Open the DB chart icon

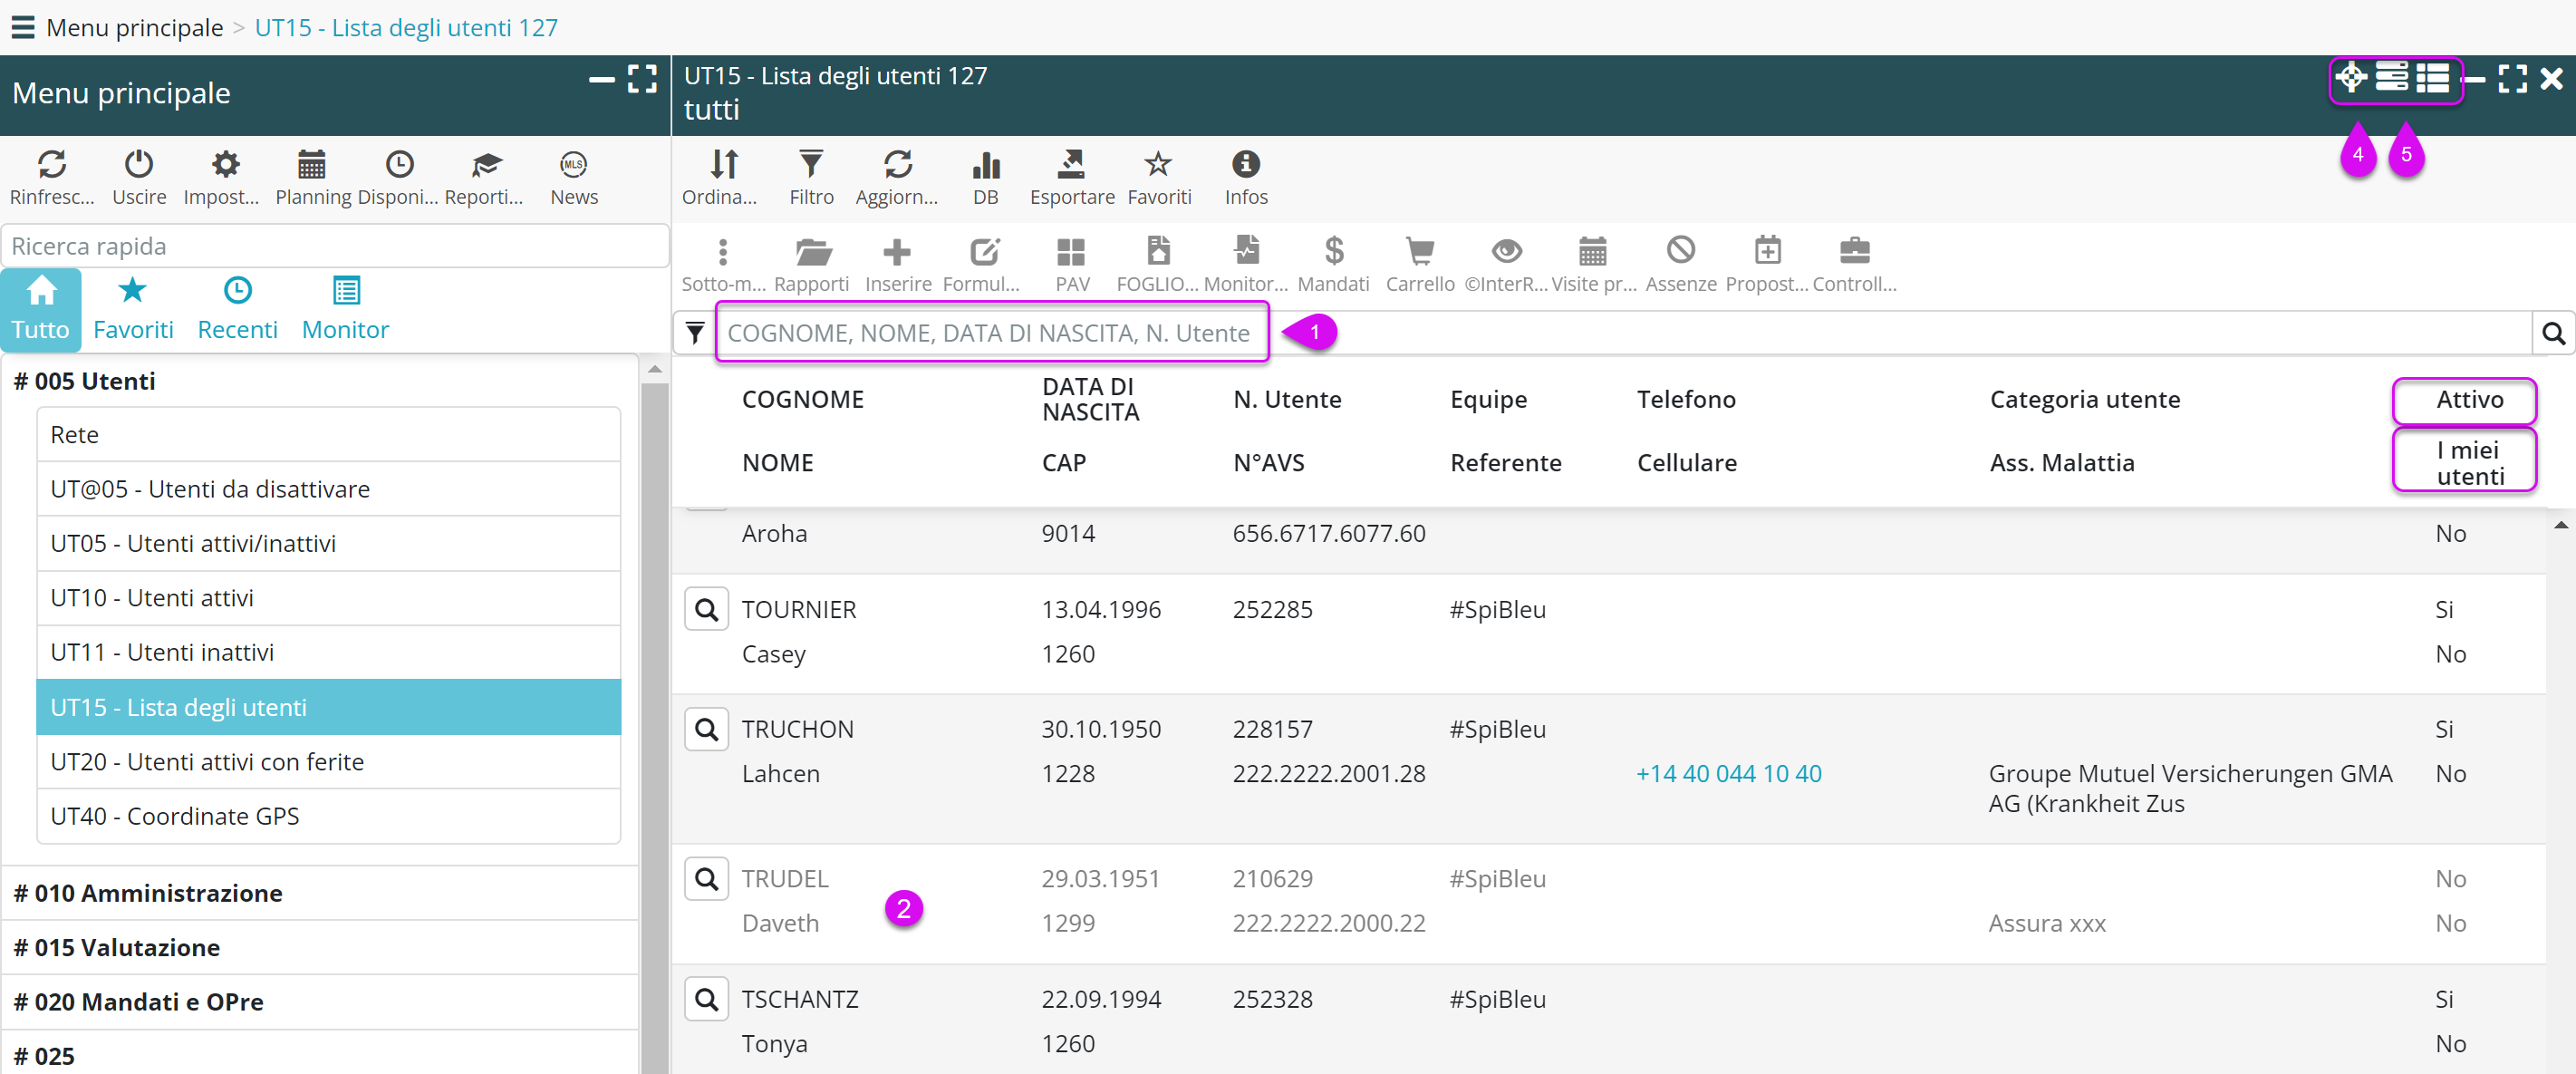point(985,165)
